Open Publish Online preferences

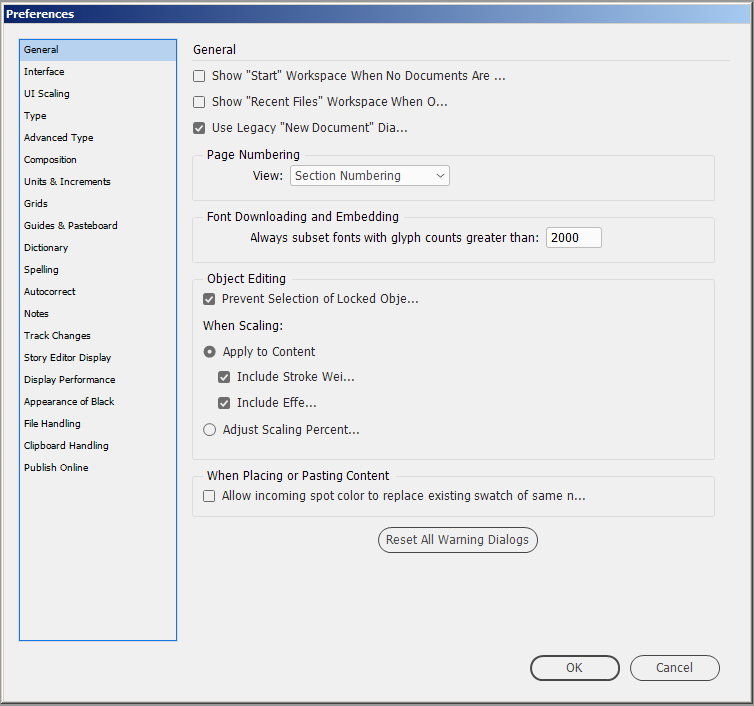click(x=98, y=468)
